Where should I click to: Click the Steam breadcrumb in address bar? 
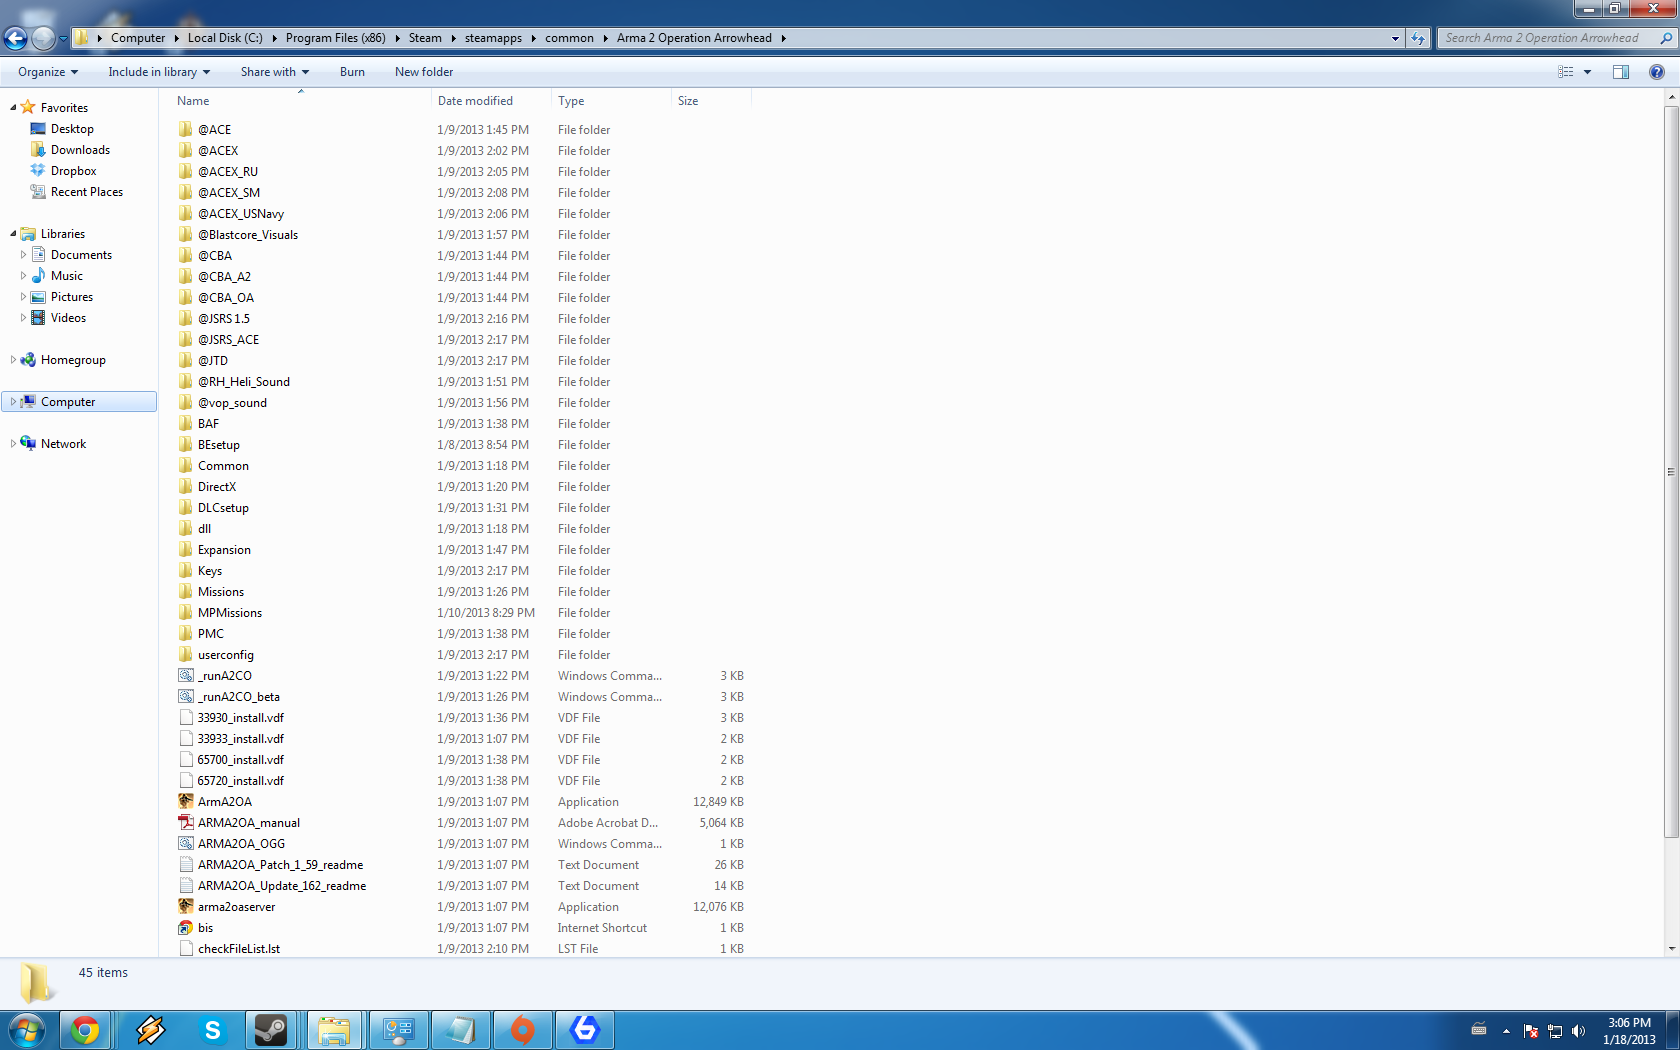(x=425, y=38)
